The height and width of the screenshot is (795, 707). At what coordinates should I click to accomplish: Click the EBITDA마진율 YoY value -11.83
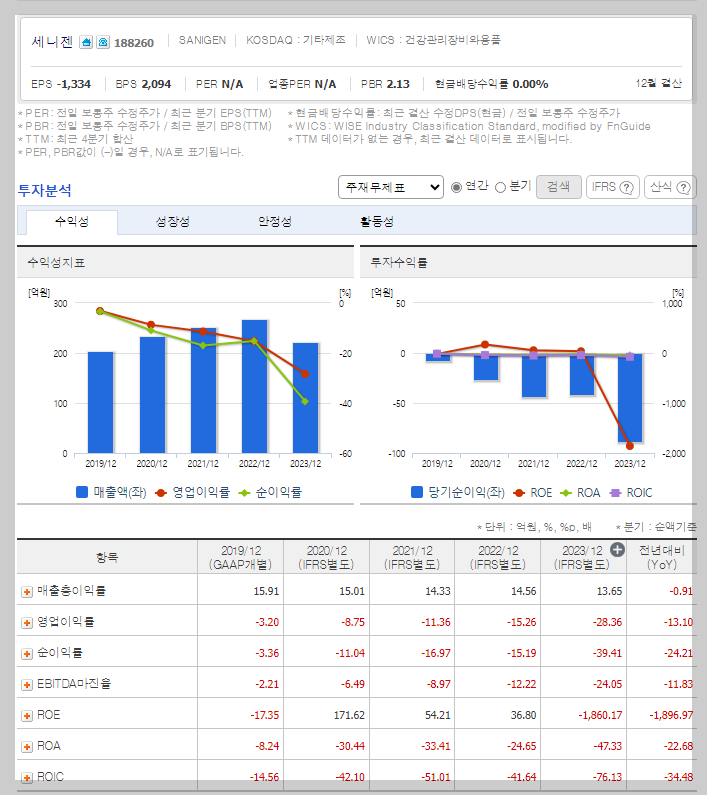(679, 684)
